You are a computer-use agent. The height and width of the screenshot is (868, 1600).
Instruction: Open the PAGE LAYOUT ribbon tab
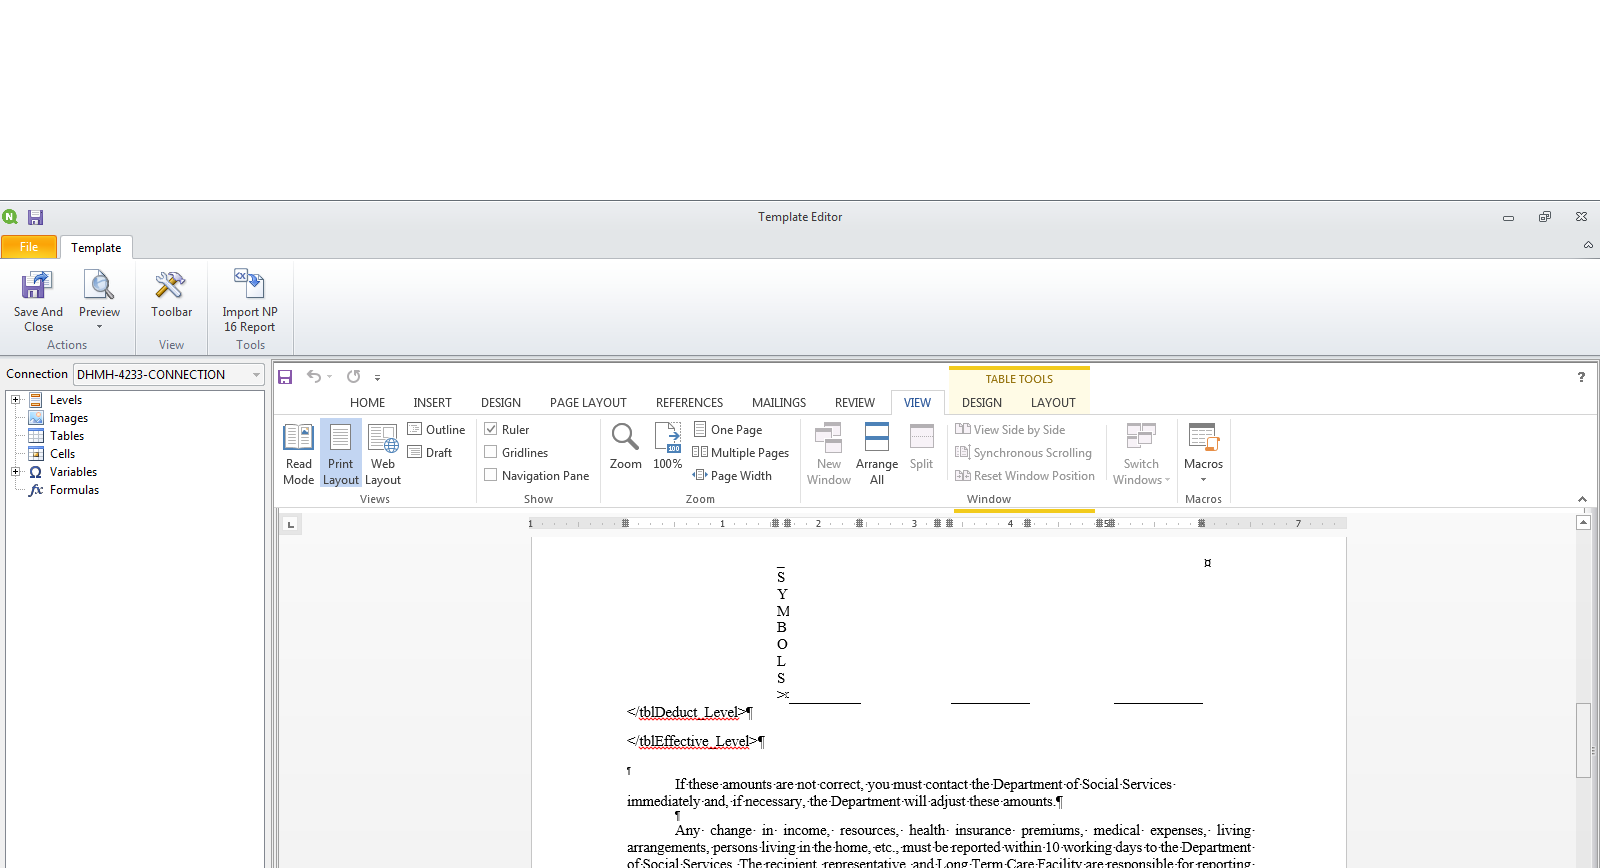coord(588,403)
